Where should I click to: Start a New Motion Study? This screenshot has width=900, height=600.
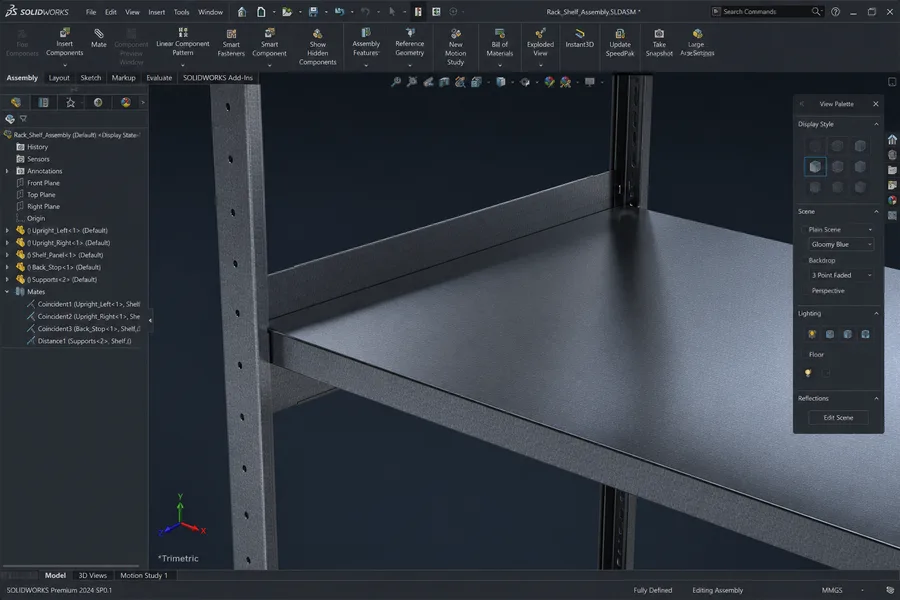point(456,47)
